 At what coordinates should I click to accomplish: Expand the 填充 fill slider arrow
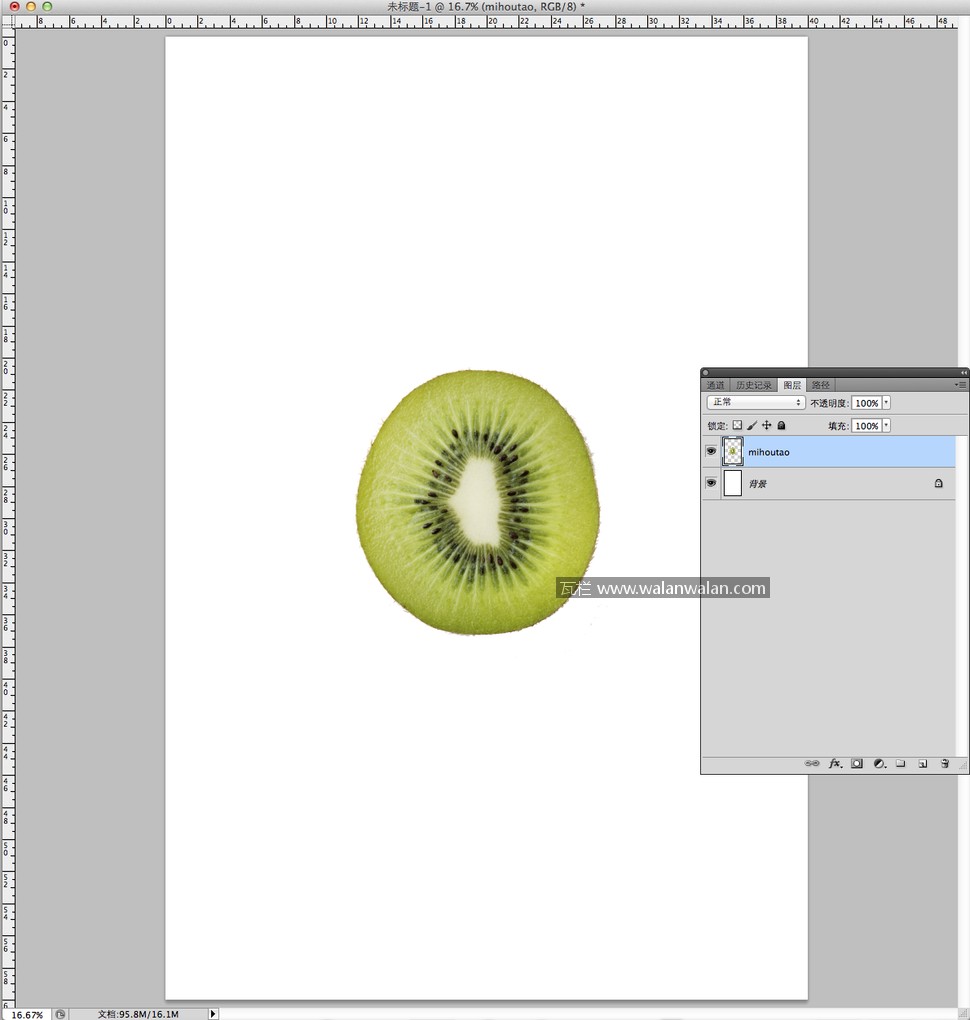click(x=886, y=426)
